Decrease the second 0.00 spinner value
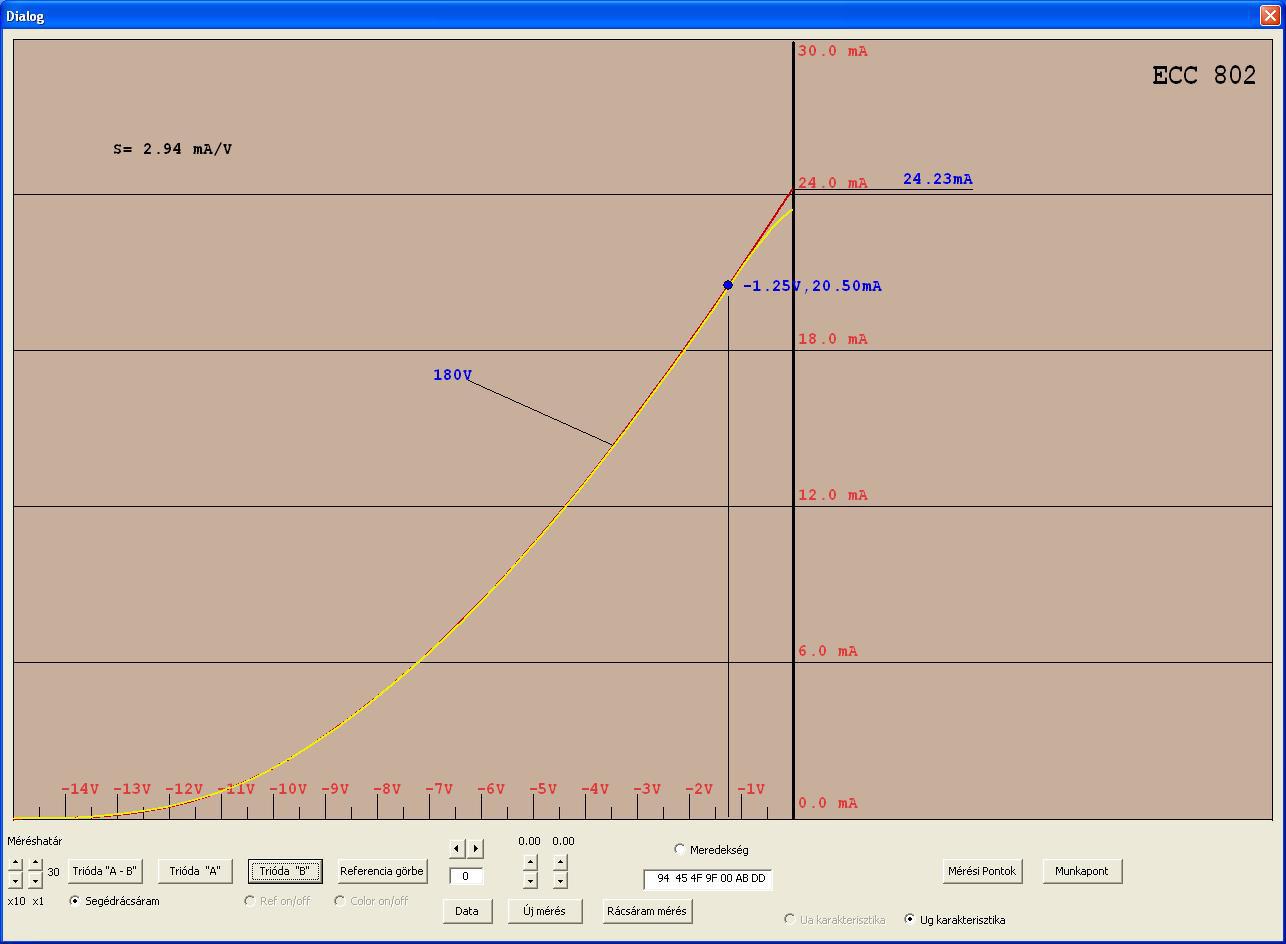Screen dimensions: 1286x944 [560, 880]
